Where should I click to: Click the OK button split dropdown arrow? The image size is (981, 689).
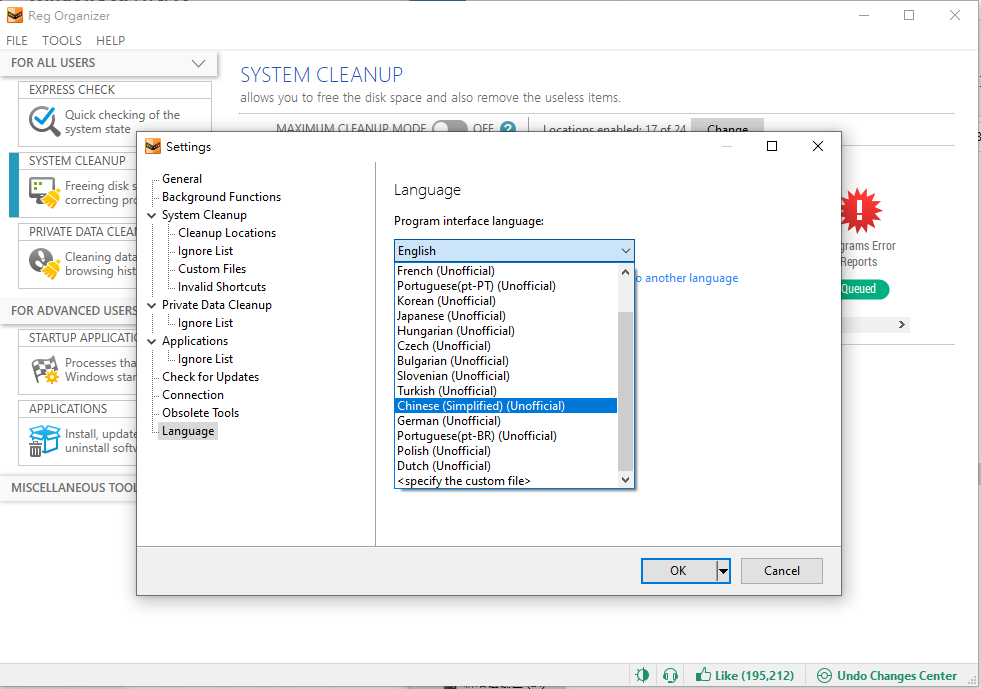click(724, 571)
